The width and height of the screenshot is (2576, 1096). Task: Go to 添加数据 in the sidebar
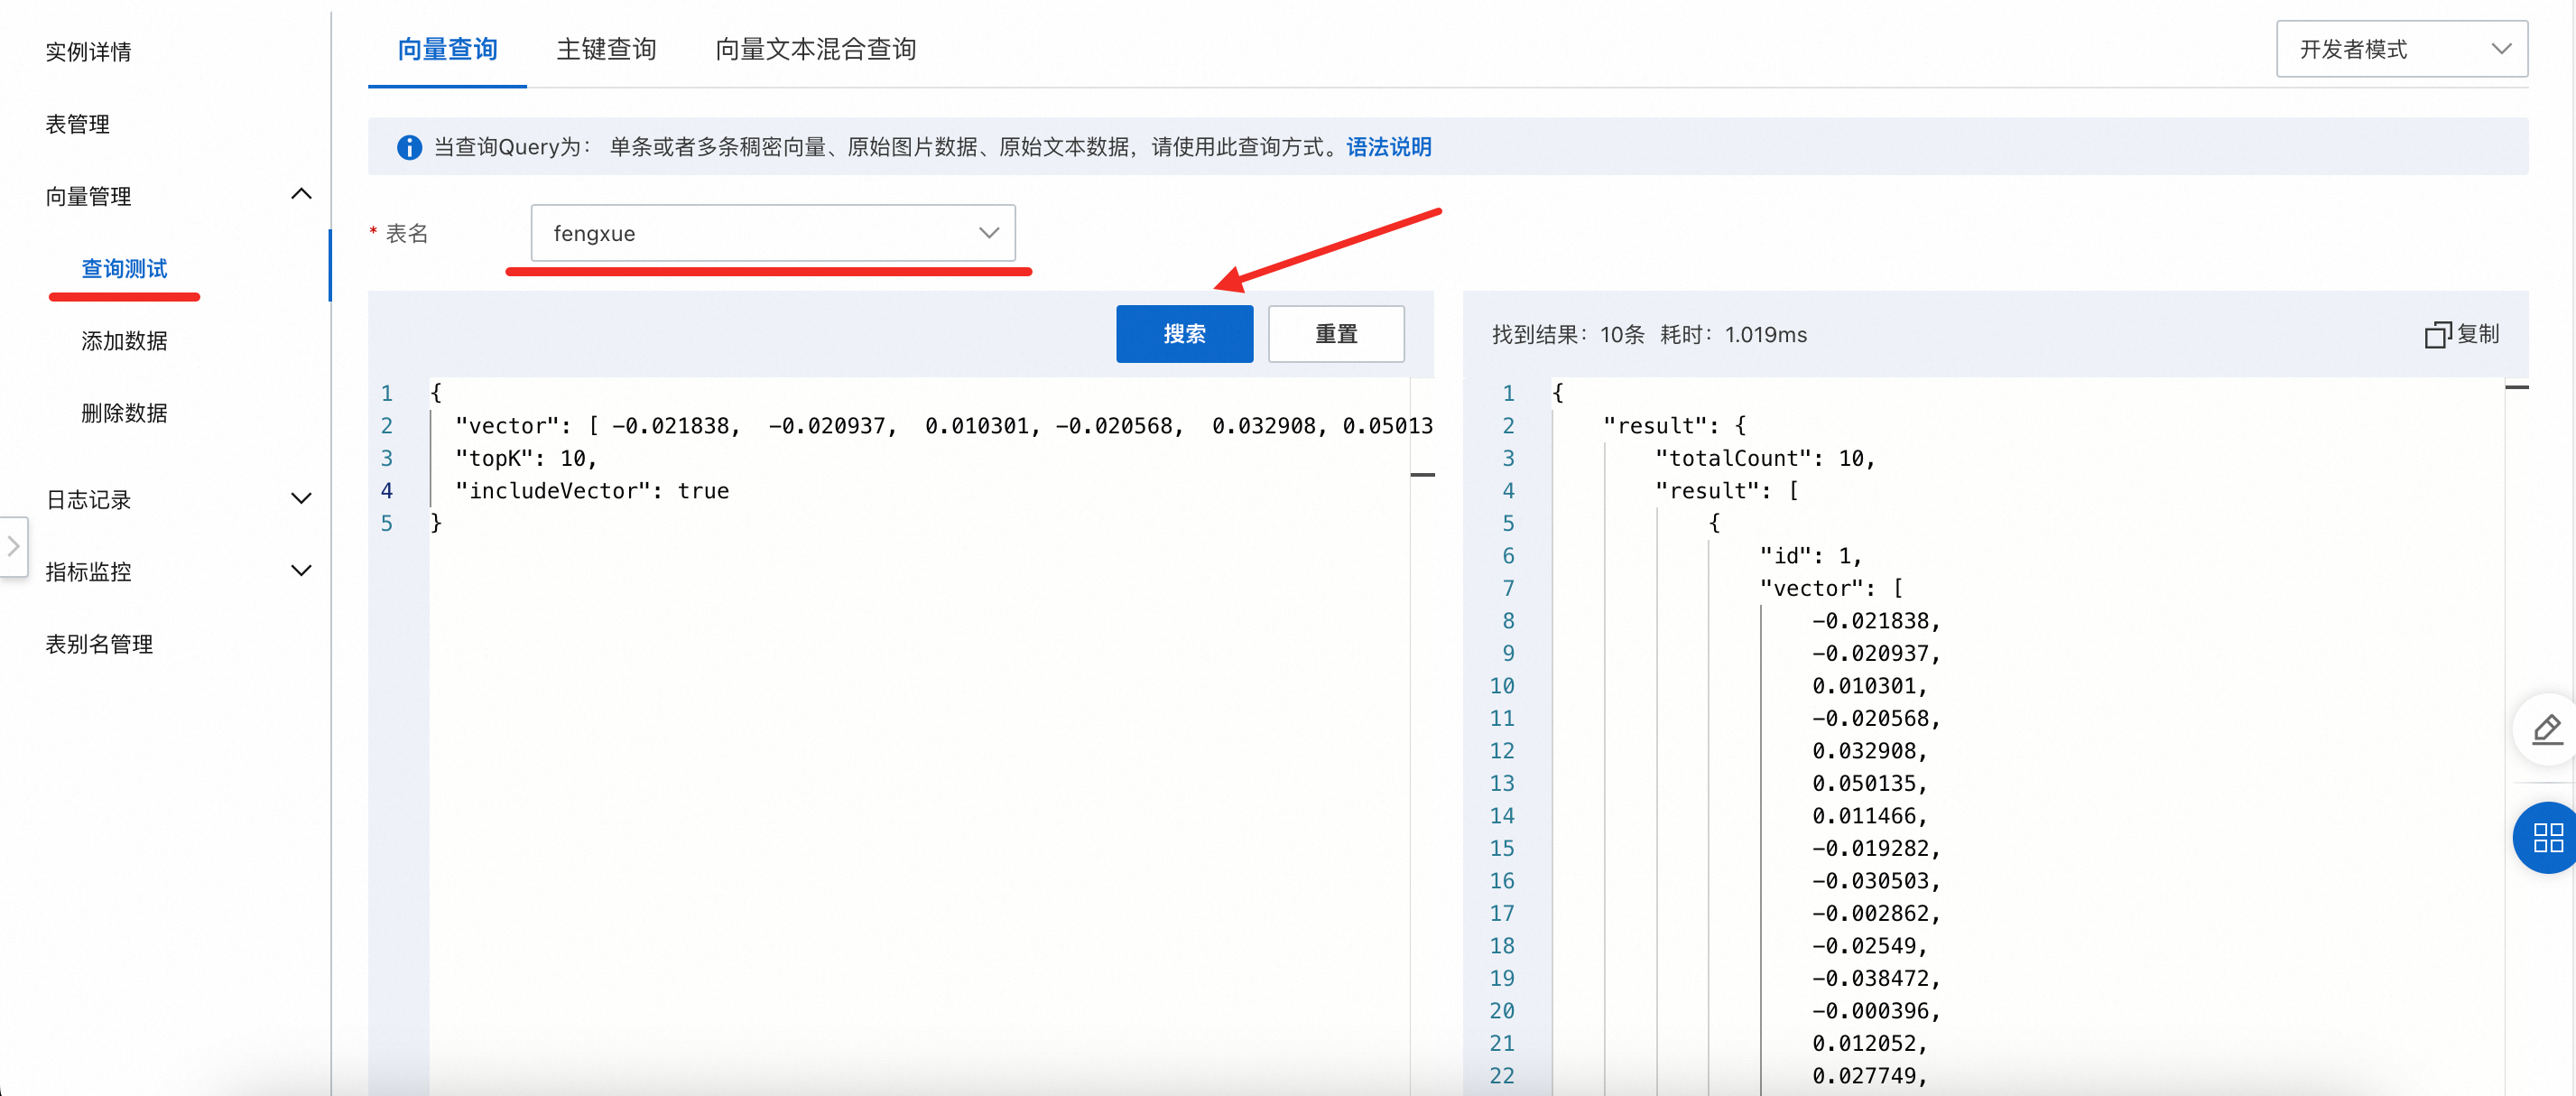click(124, 341)
